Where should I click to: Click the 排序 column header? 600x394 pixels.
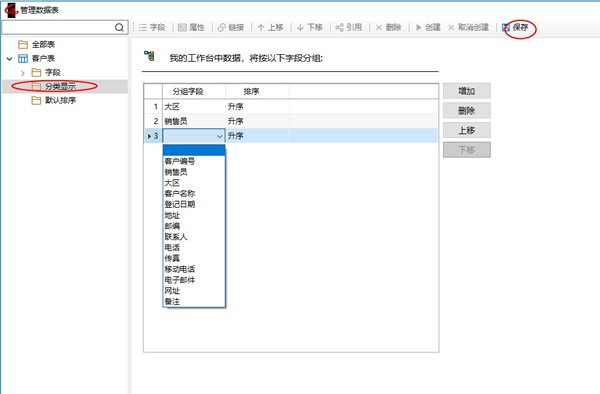click(251, 91)
